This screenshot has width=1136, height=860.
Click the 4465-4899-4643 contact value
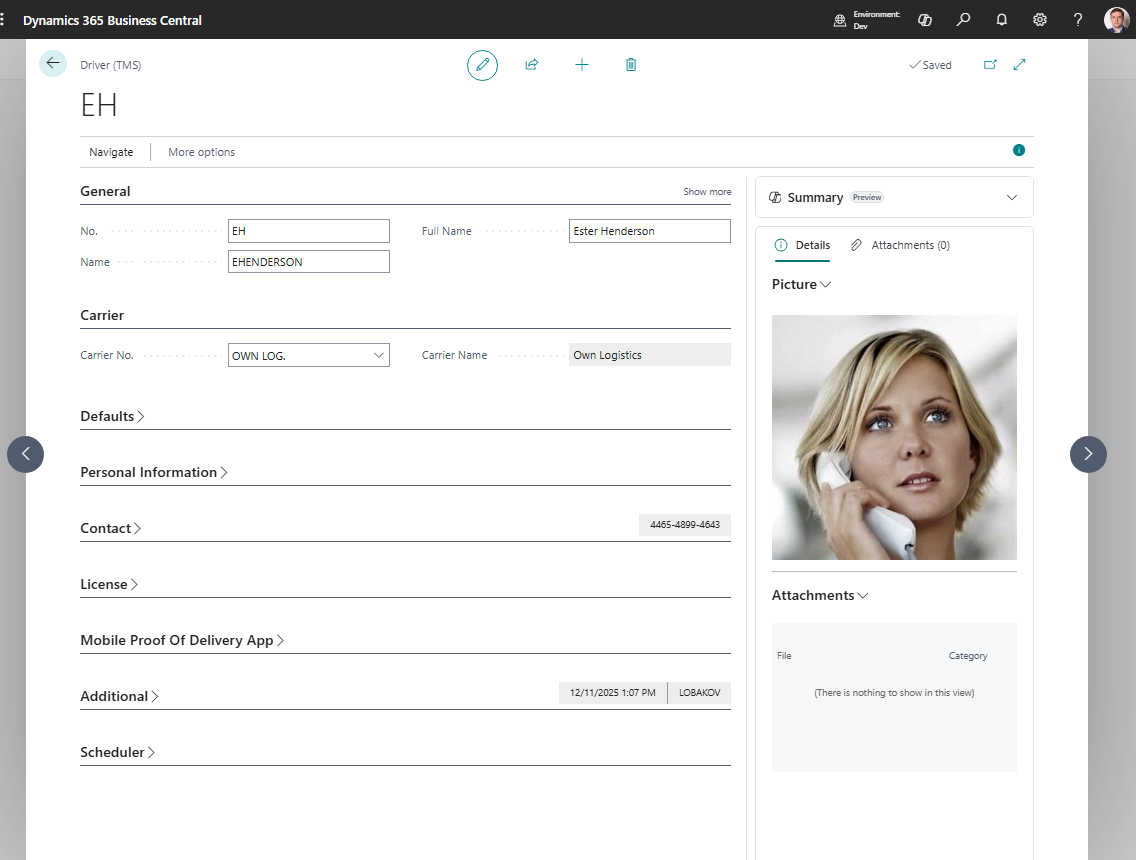point(685,525)
